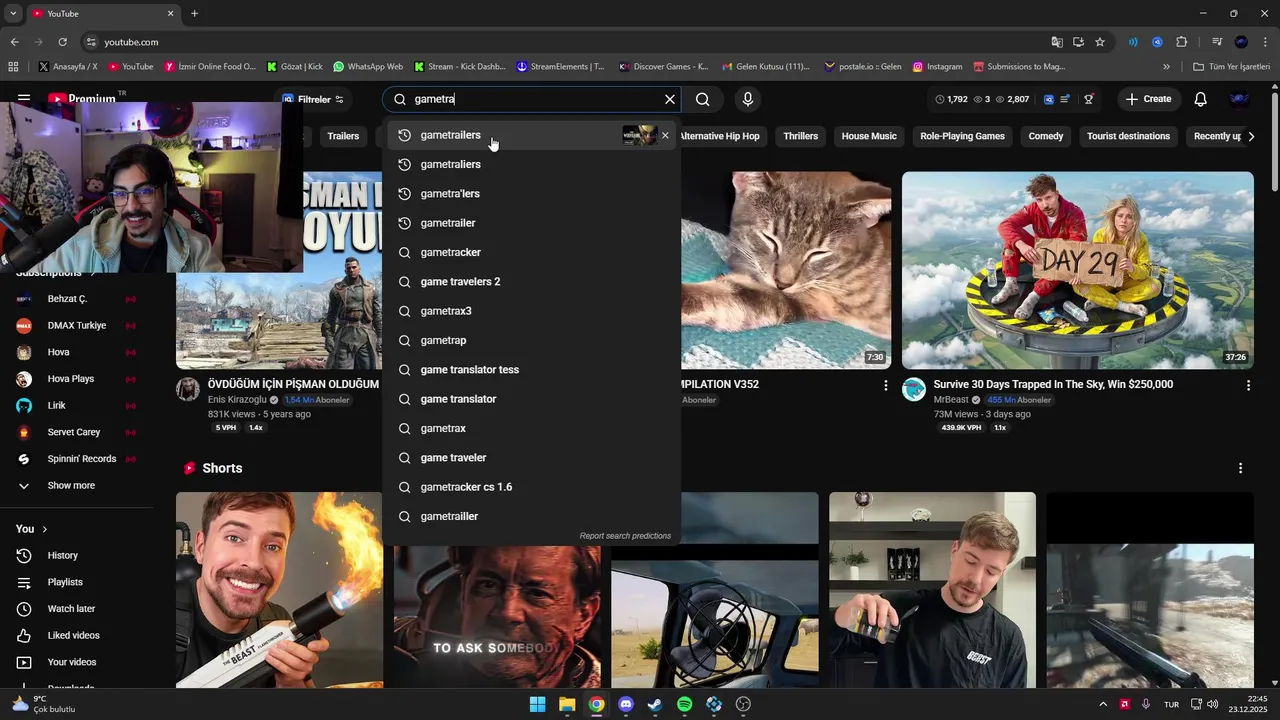Click the translate page icon
This screenshot has height=720, width=1280.
pyautogui.click(x=1057, y=42)
